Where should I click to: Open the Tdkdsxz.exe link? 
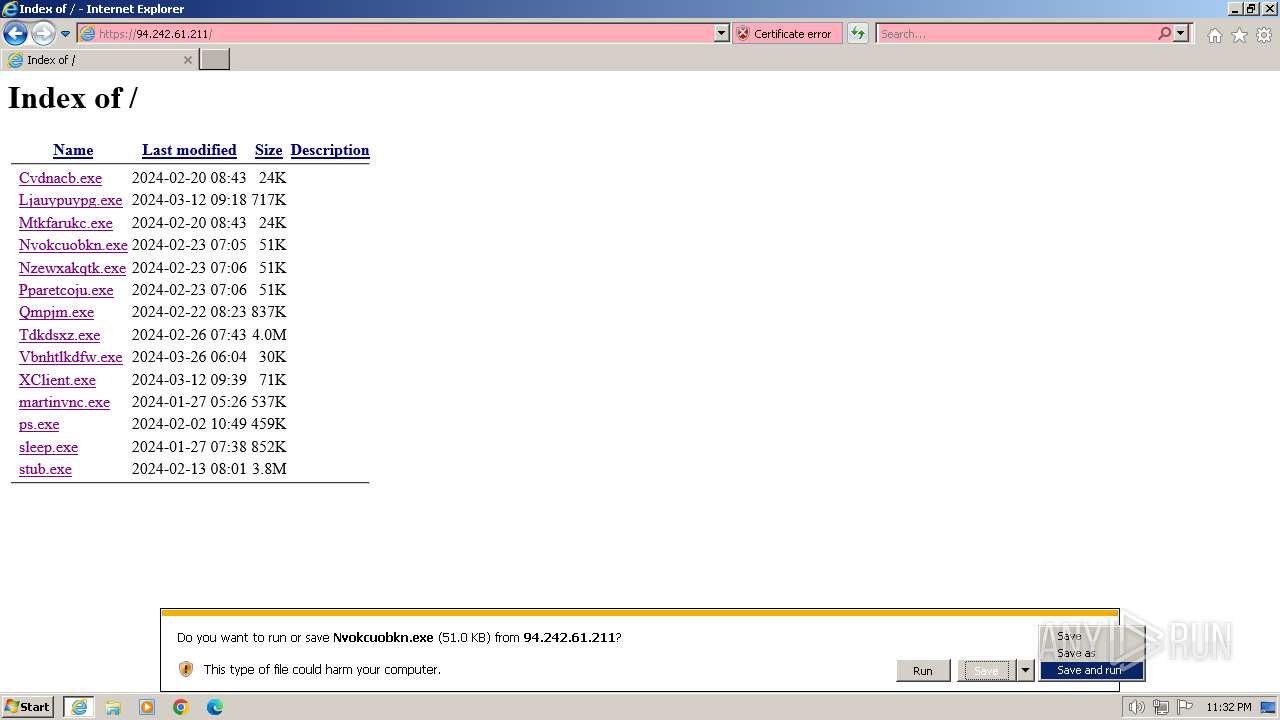tap(59, 335)
